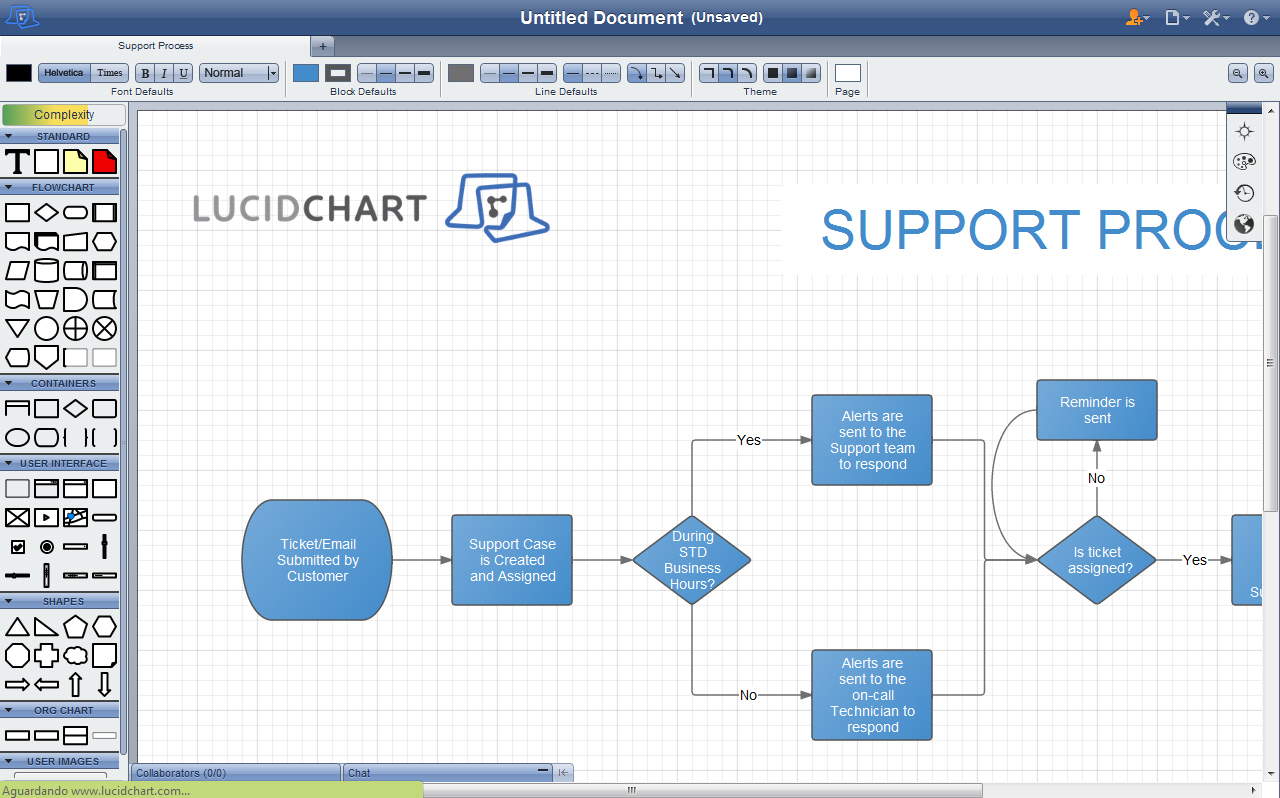Open the Normal text size dropdown
Viewport: 1280px width, 798px height.
[x=239, y=73]
